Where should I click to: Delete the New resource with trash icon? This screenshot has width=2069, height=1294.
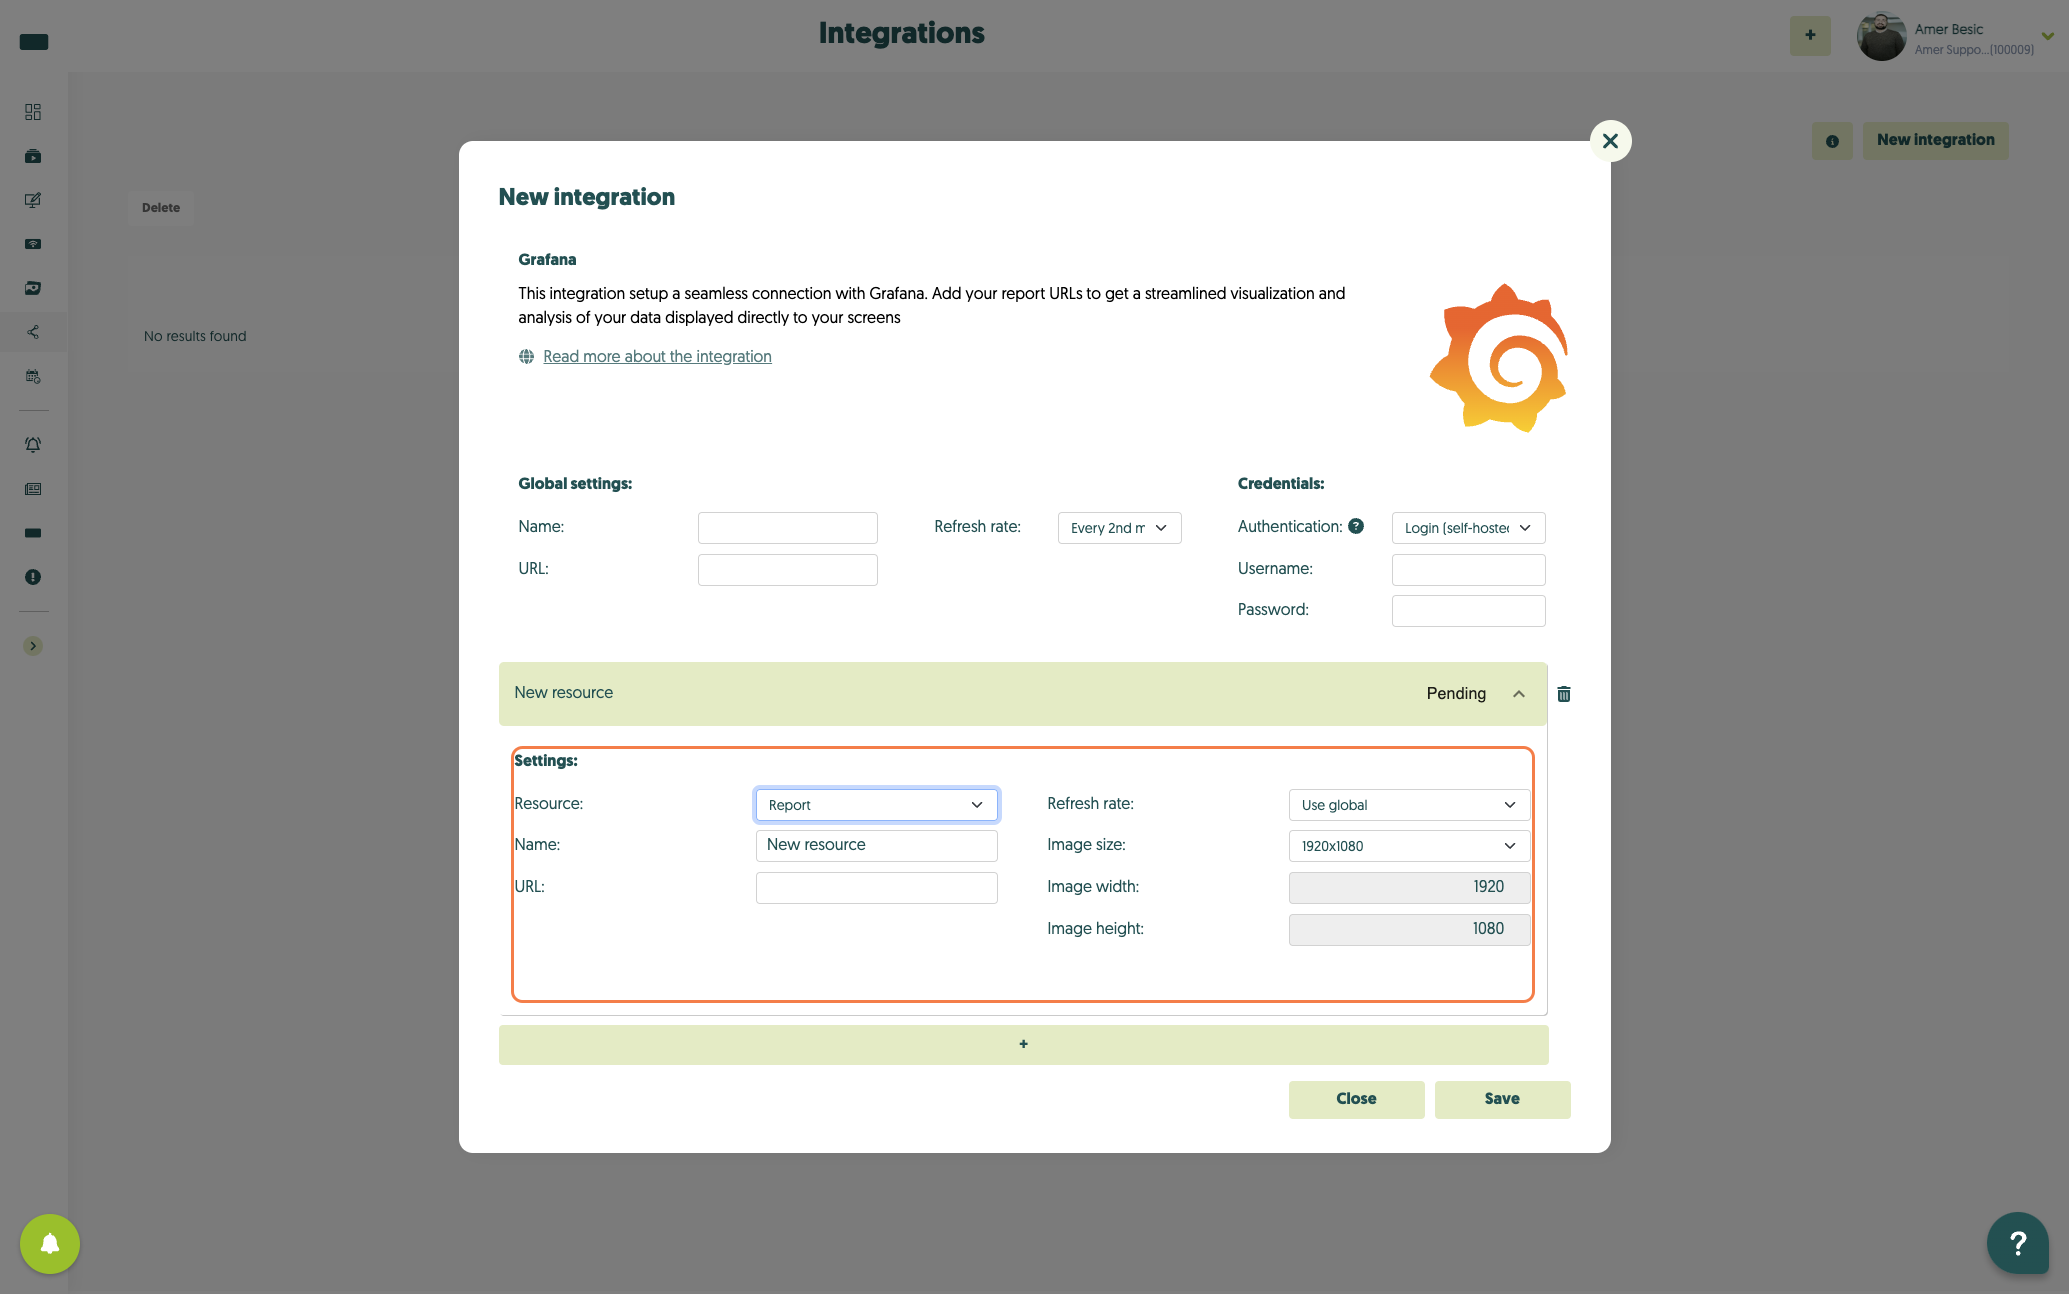(x=1564, y=694)
